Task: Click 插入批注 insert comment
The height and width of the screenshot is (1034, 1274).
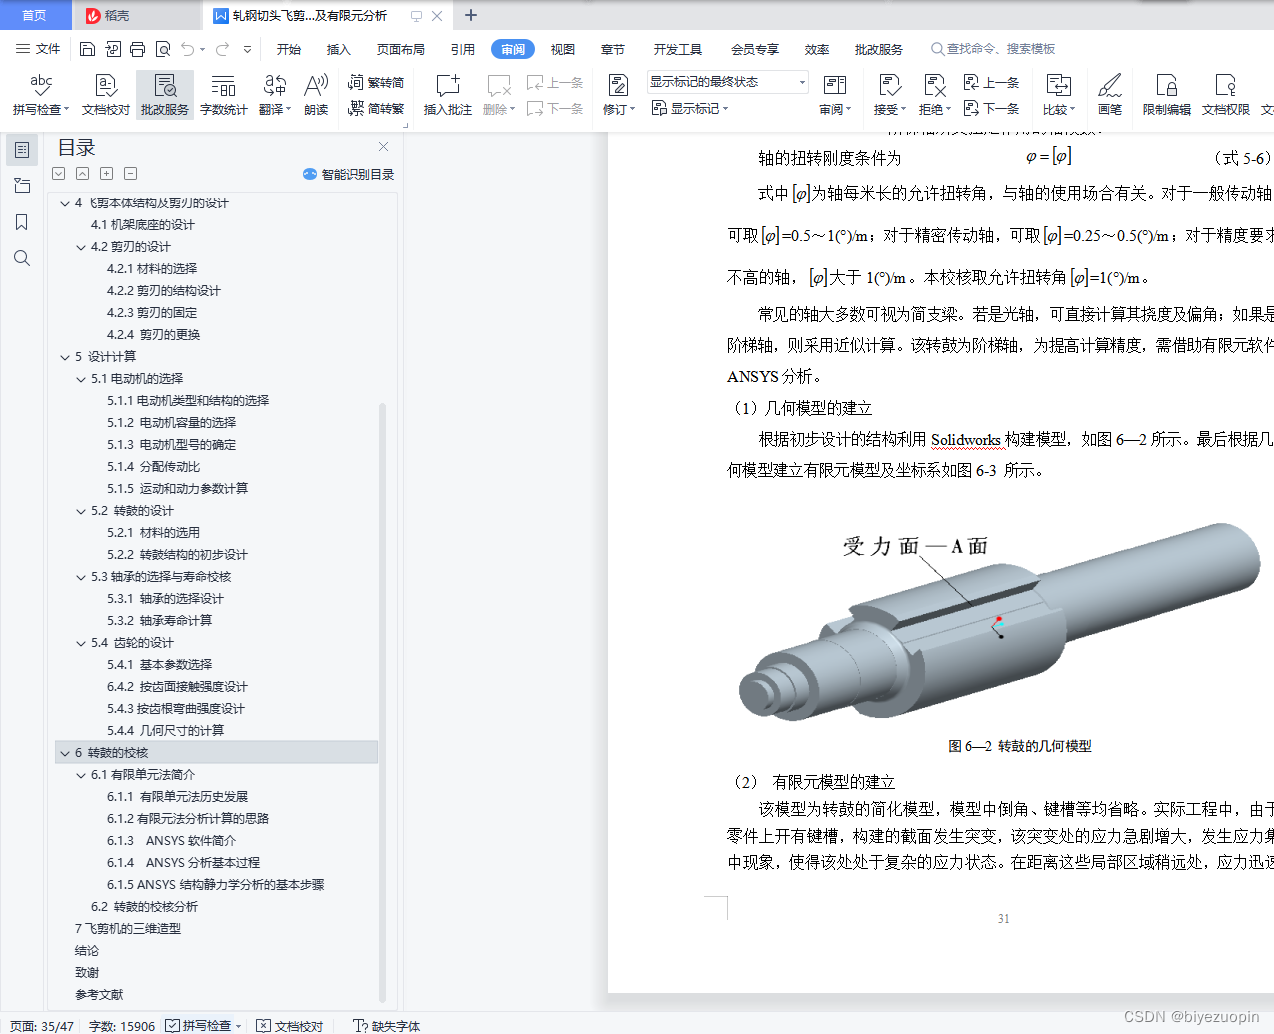Action: pyautogui.click(x=448, y=95)
